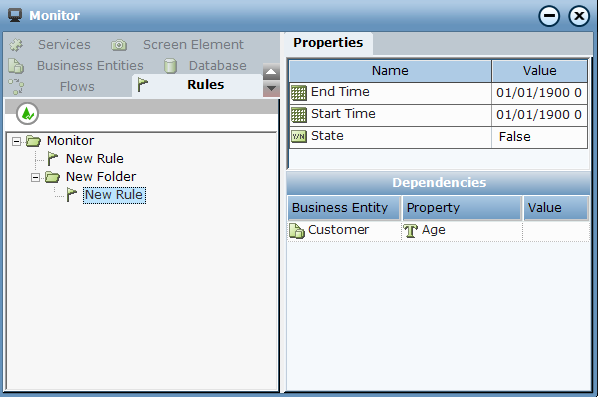Click the calendar icon beside End Time
Screen dimensions: 598x397
299,93
